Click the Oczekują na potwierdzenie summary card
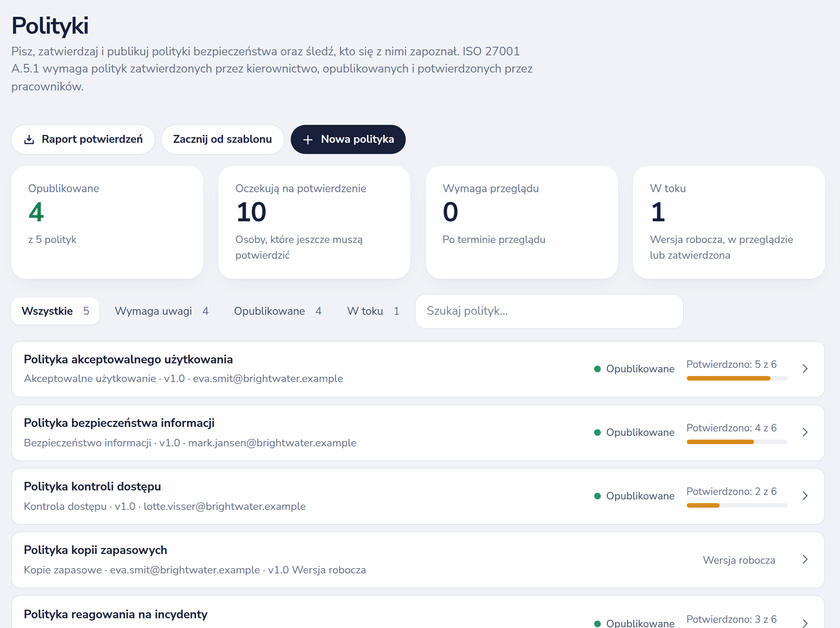The width and height of the screenshot is (840, 628). click(314, 222)
